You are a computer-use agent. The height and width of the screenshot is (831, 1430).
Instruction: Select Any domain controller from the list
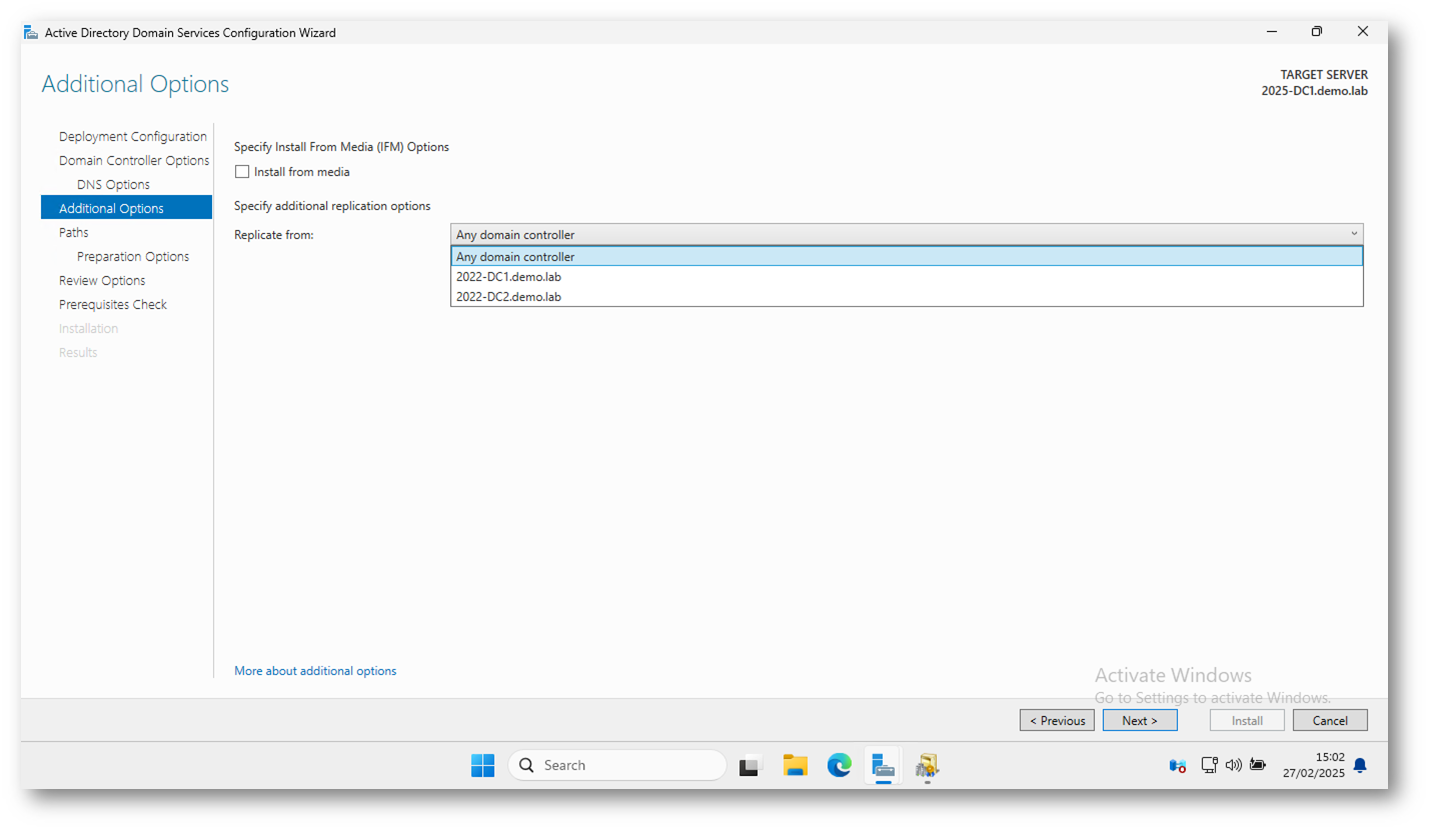click(x=907, y=257)
